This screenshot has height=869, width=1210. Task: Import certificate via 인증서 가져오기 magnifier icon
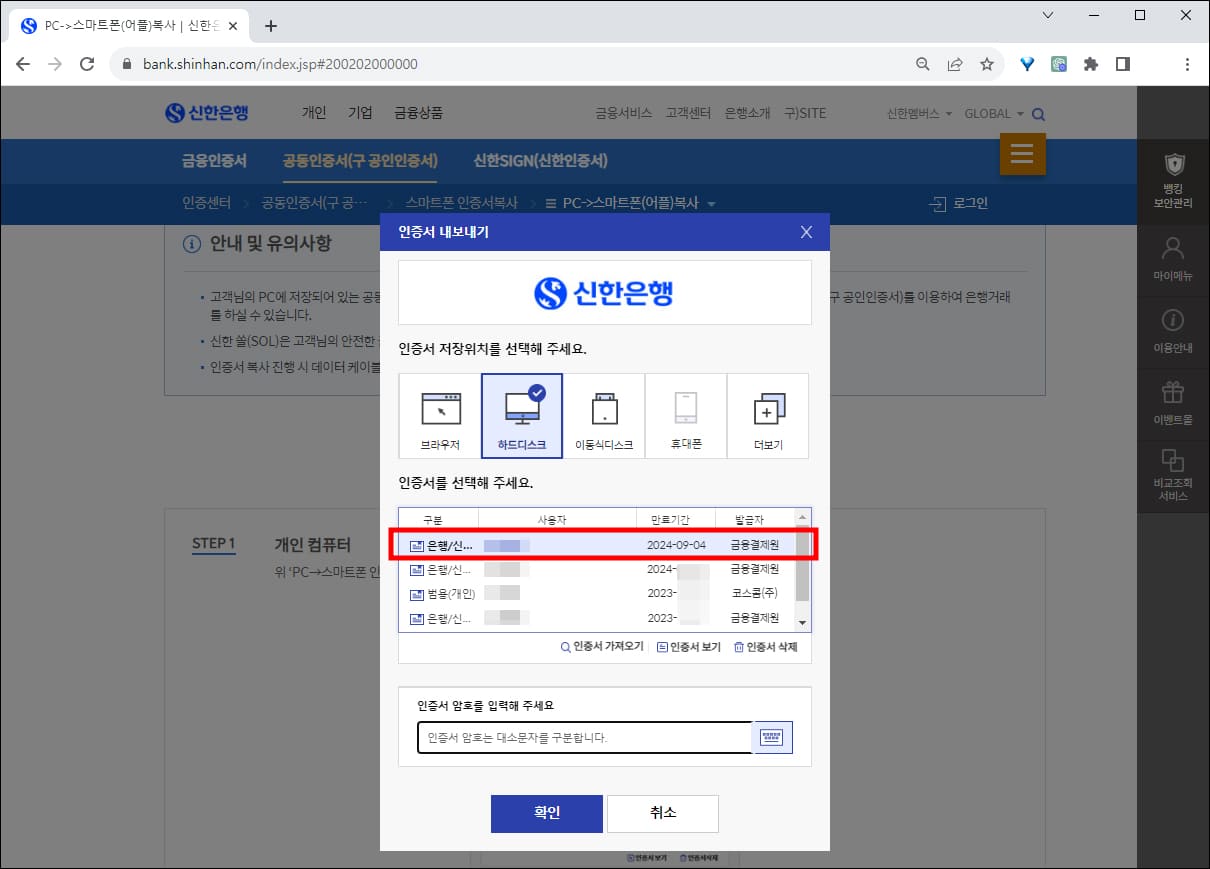601,646
